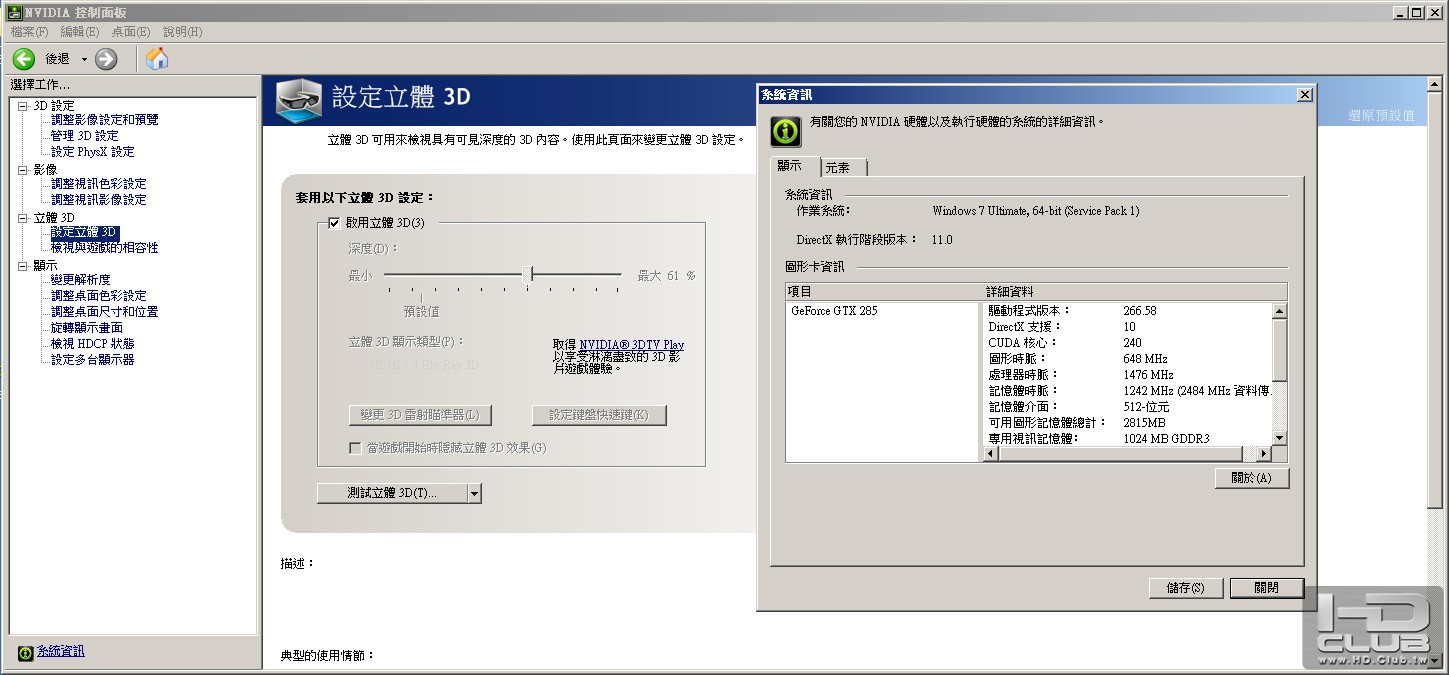
Task: Click the green info icon in System Information dialog
Action: tap(786, 131)
